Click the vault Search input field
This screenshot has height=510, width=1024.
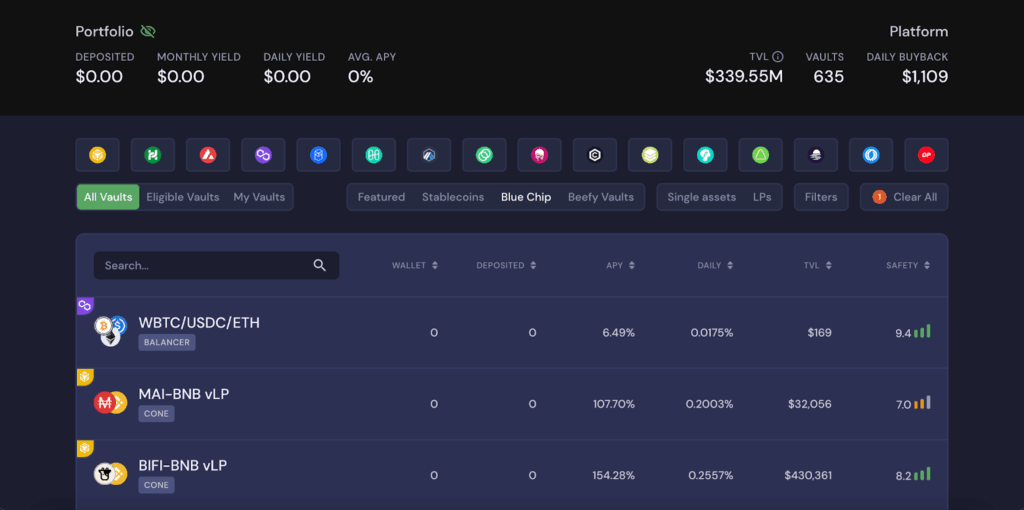(x=205, y=265)
